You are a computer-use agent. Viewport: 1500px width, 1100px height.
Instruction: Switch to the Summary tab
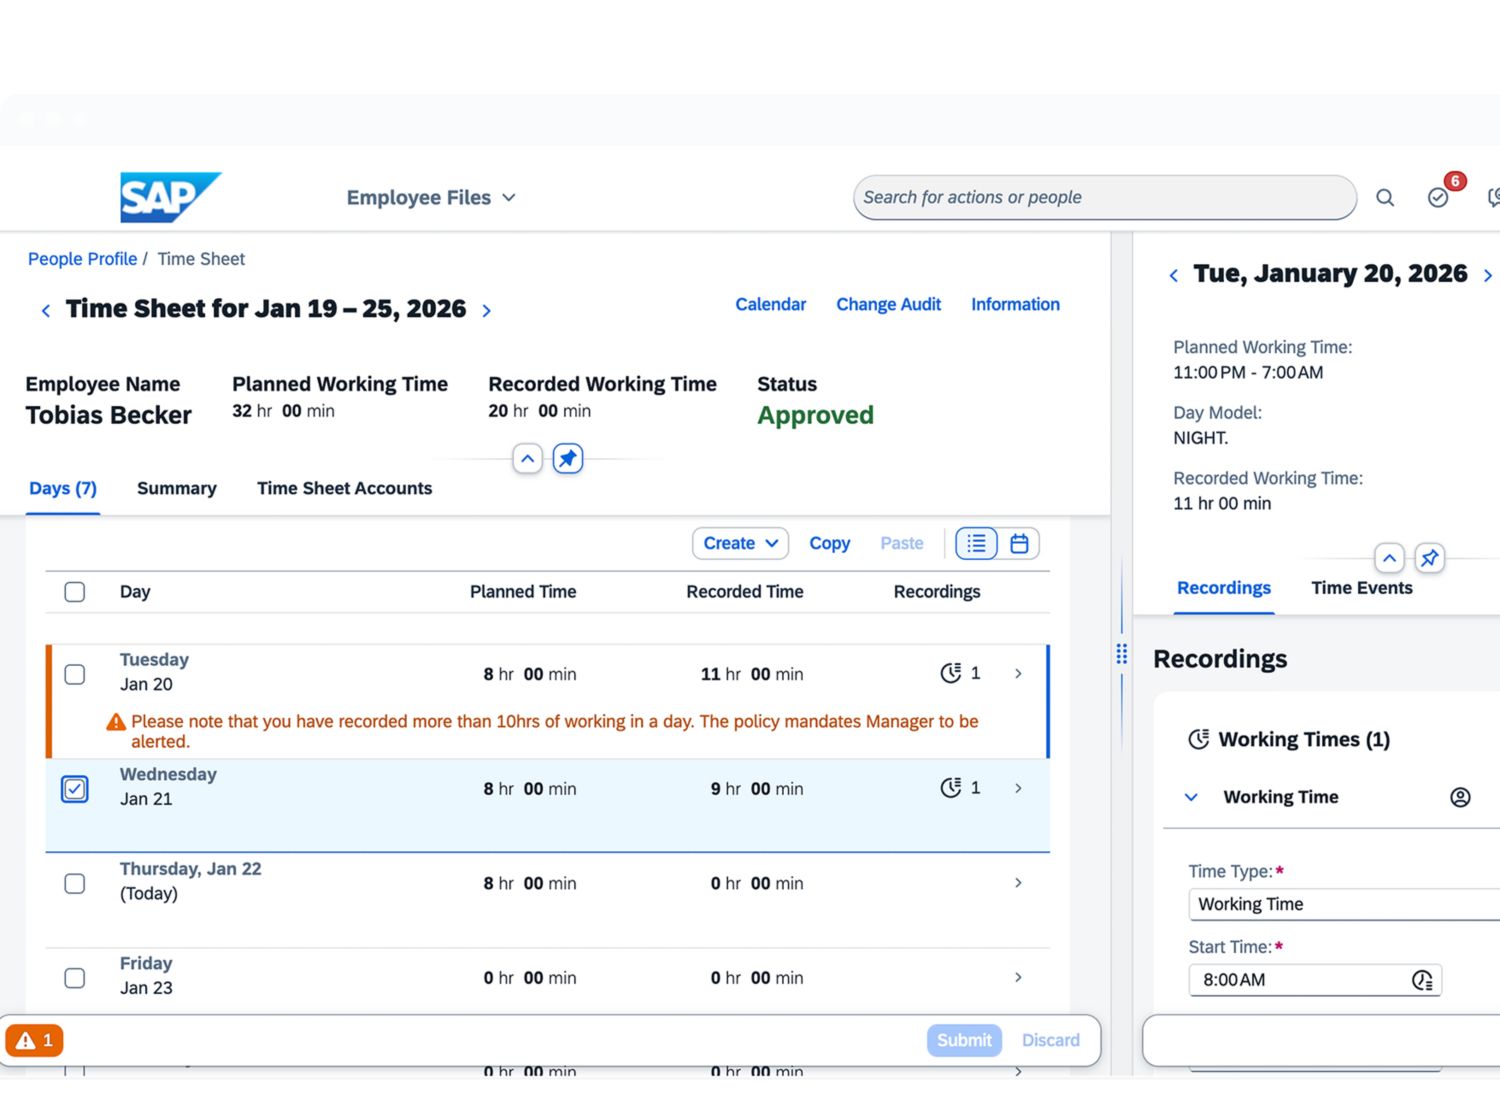pos(176,488)
